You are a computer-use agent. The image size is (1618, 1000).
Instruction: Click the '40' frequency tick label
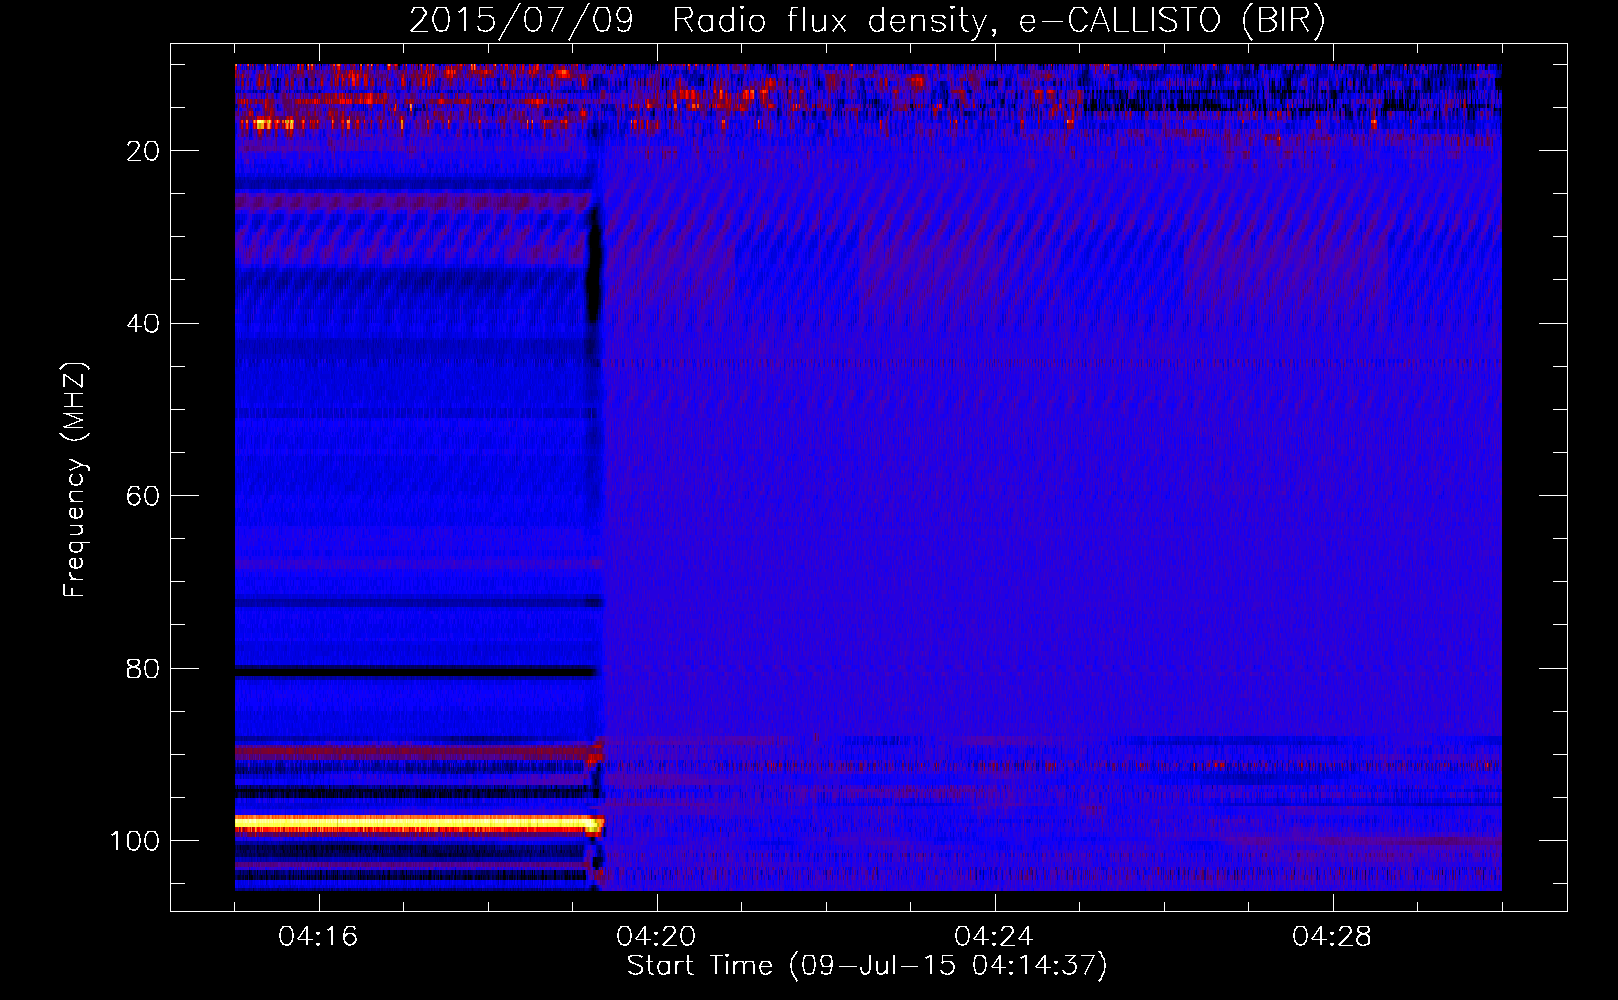144,324
